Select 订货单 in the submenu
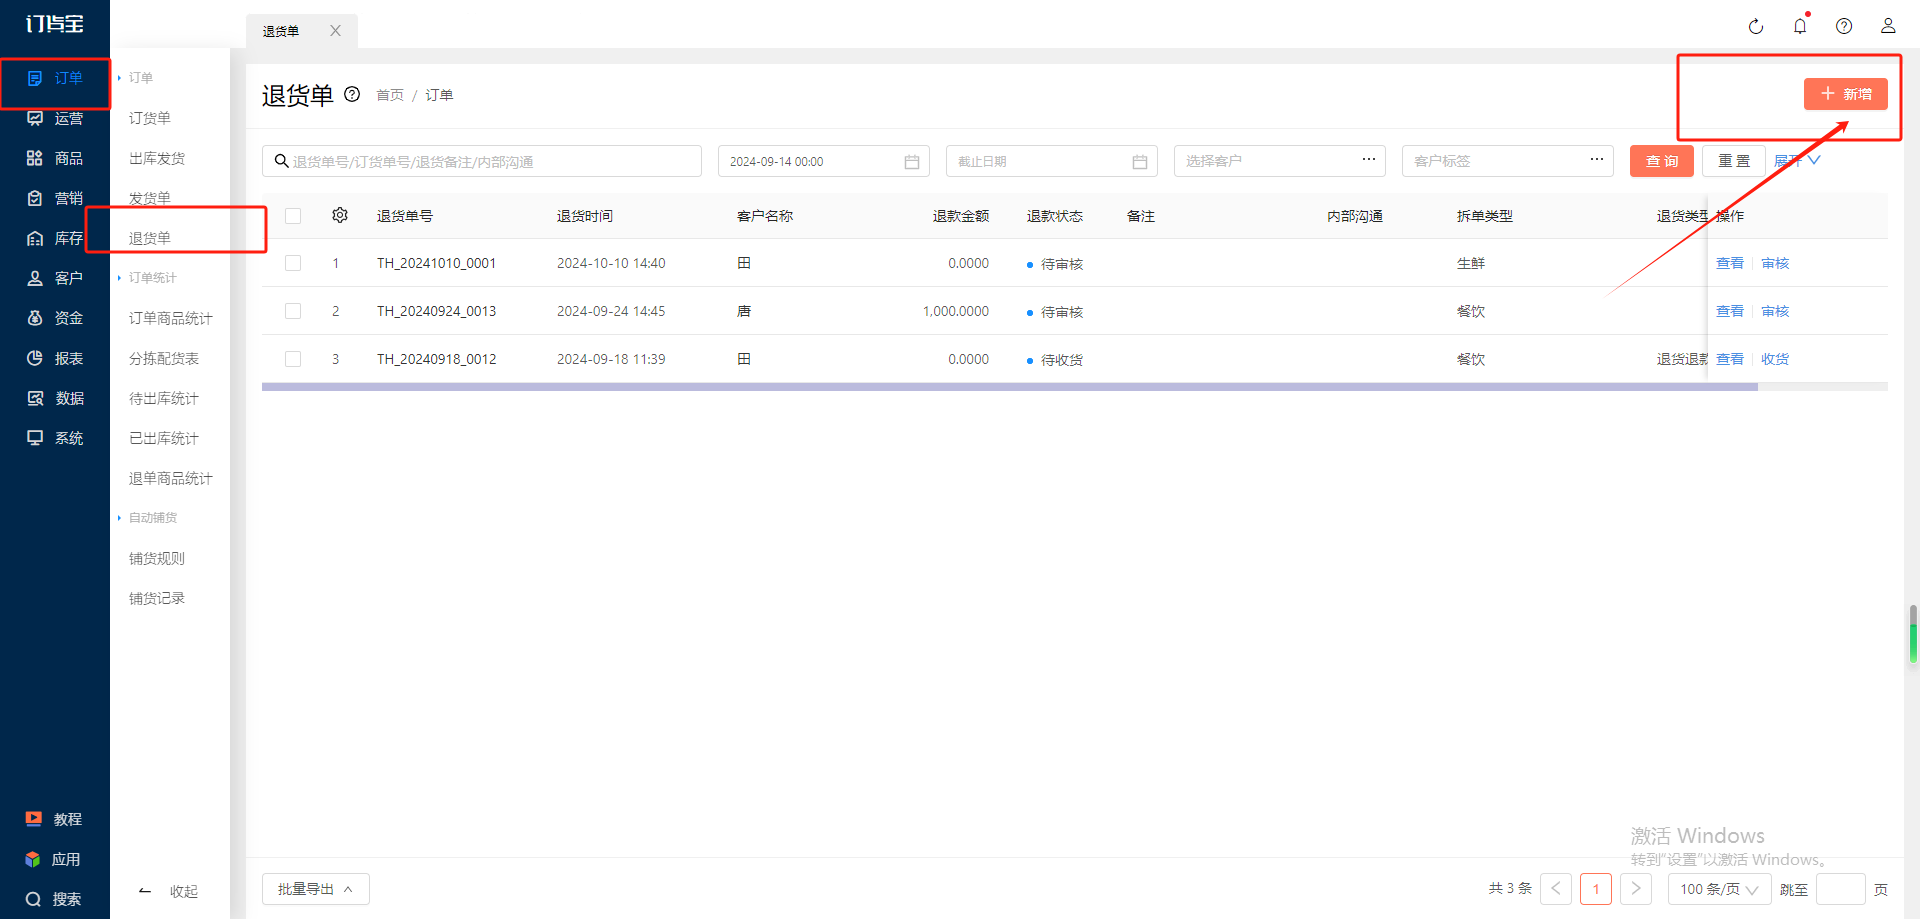This screenshot has height=919, width=1920. 150,118
